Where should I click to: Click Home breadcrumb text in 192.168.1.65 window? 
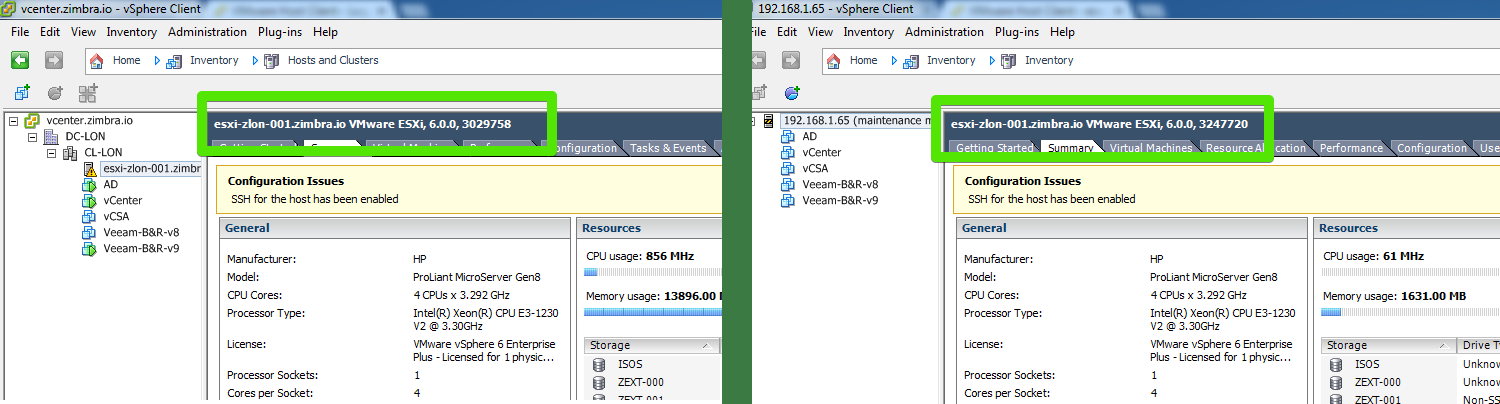(864, 60)
